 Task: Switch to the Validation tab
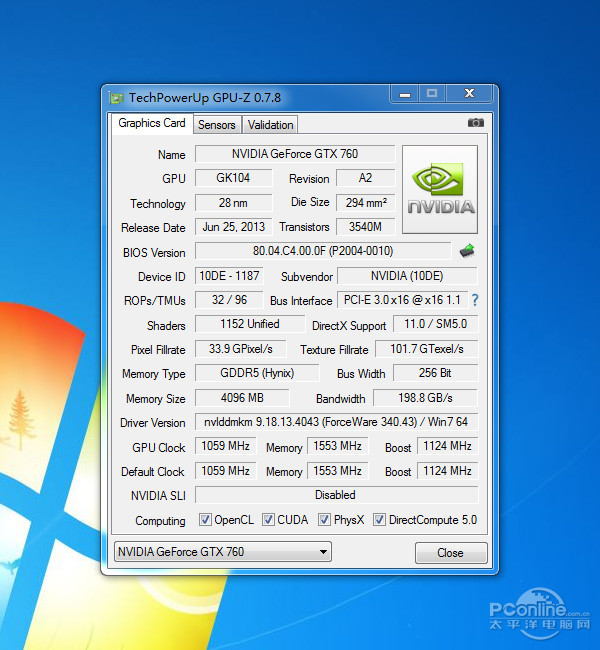pos(270,125)
